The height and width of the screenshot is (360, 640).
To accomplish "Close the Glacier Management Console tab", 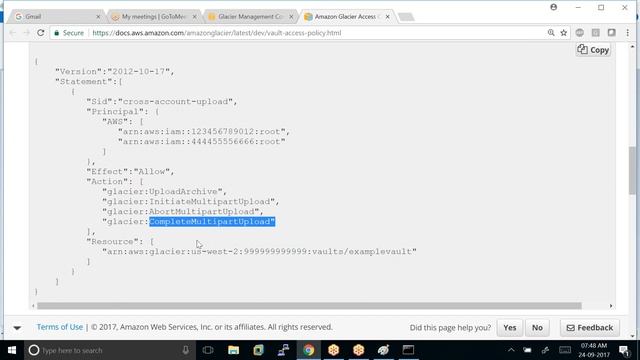I will click(291, 17).
